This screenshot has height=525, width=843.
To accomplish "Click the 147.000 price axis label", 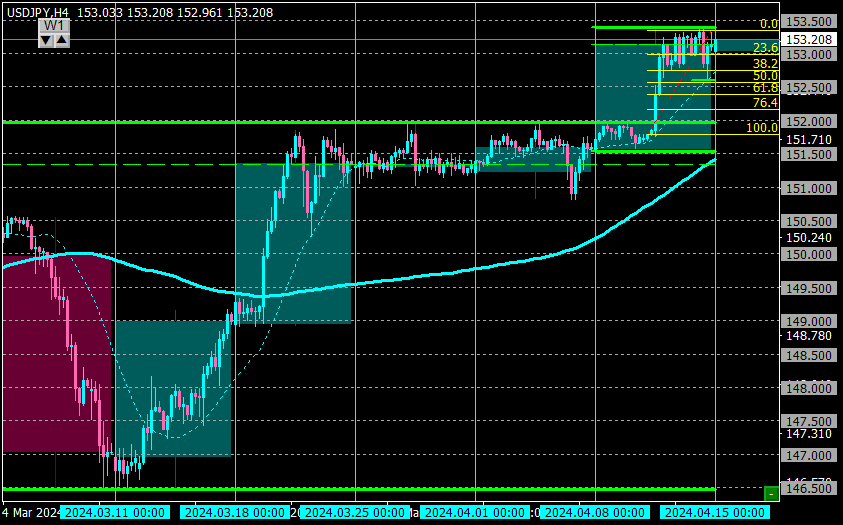I will (809, 456).
